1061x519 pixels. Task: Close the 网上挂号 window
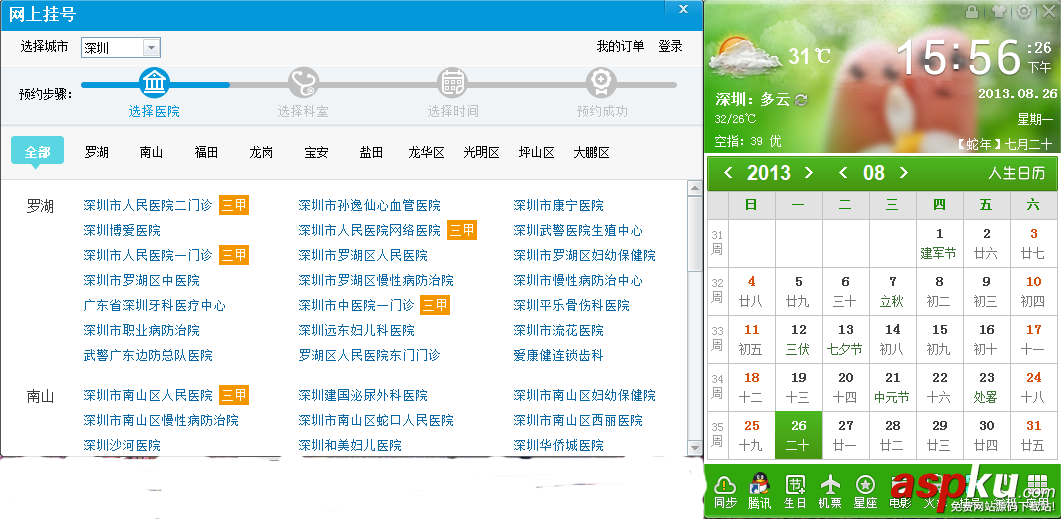683,9
